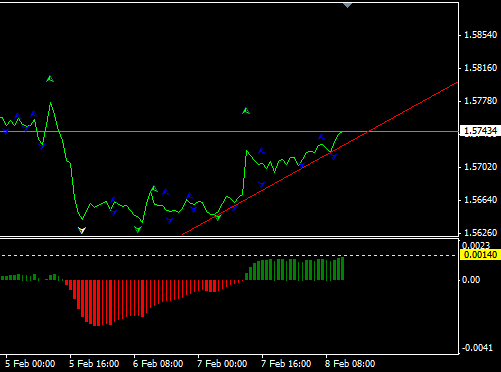Select the yellow dashed indicator level line
Image resolution: width=501 pixels, height=372 pixels.
[x=229, y=256]
